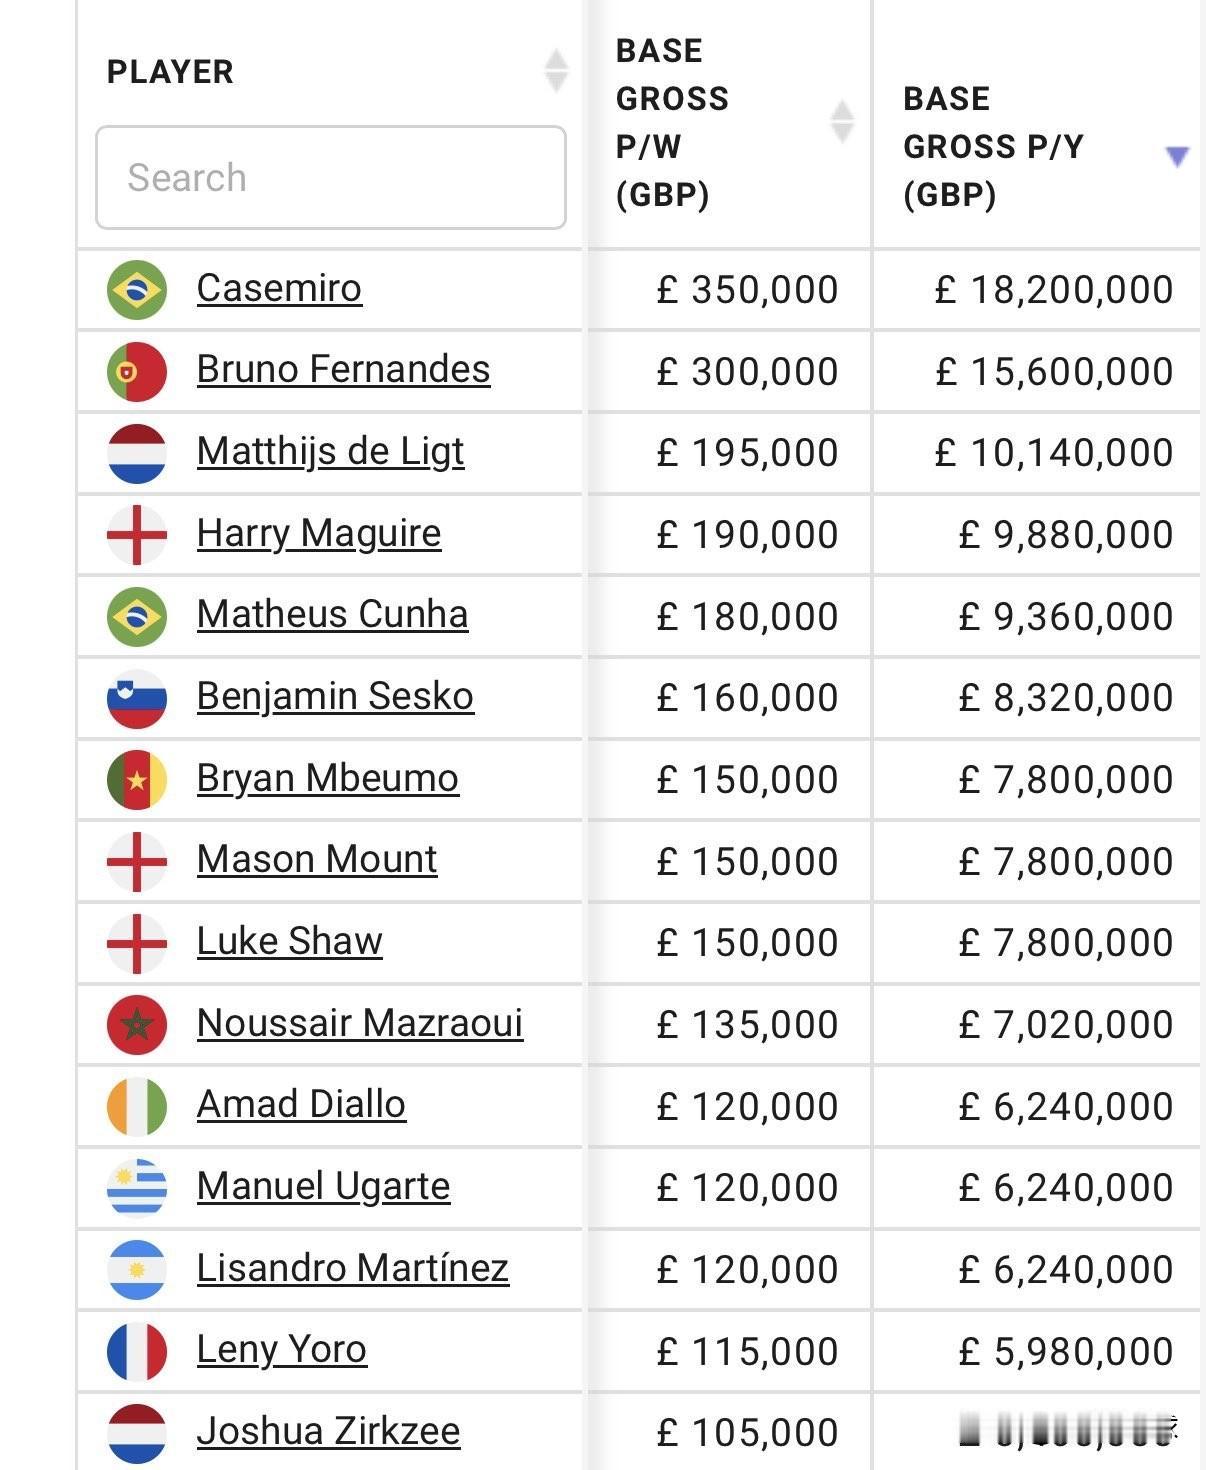
Task: Sort by Base Gross P/W arrows
Action: (x=843, y=122)
